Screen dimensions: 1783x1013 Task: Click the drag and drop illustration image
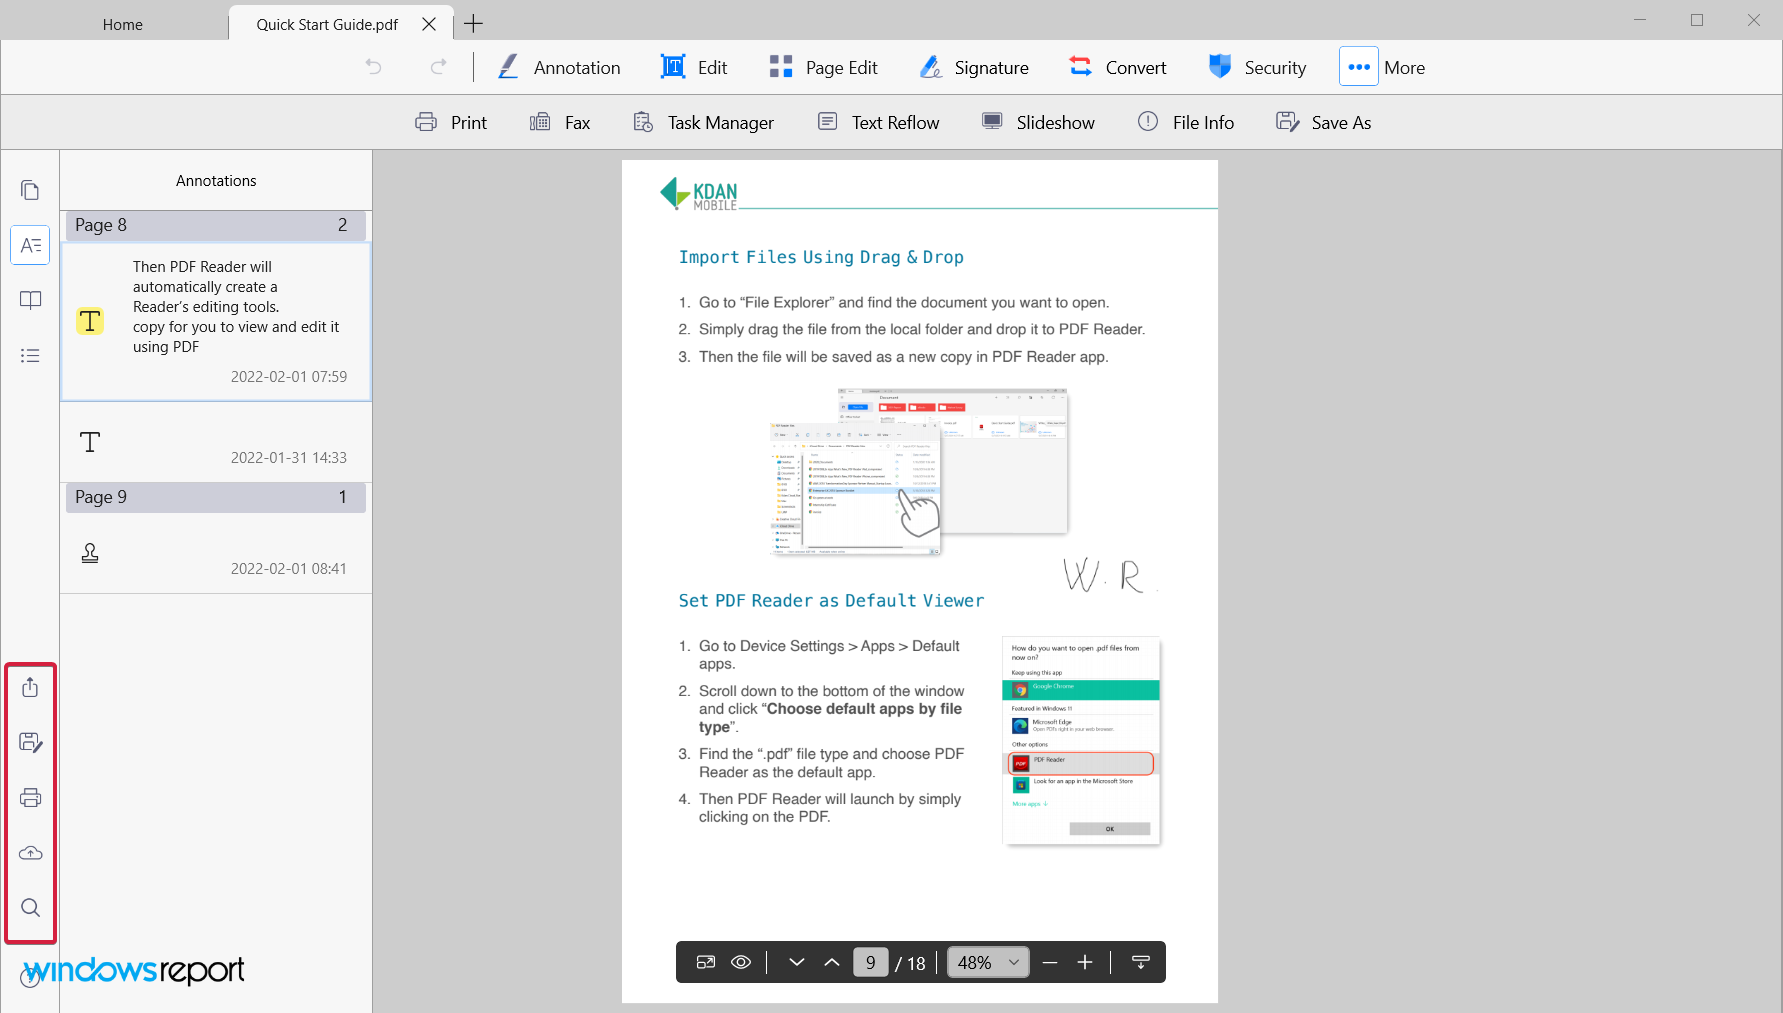[x=919, y=471]
